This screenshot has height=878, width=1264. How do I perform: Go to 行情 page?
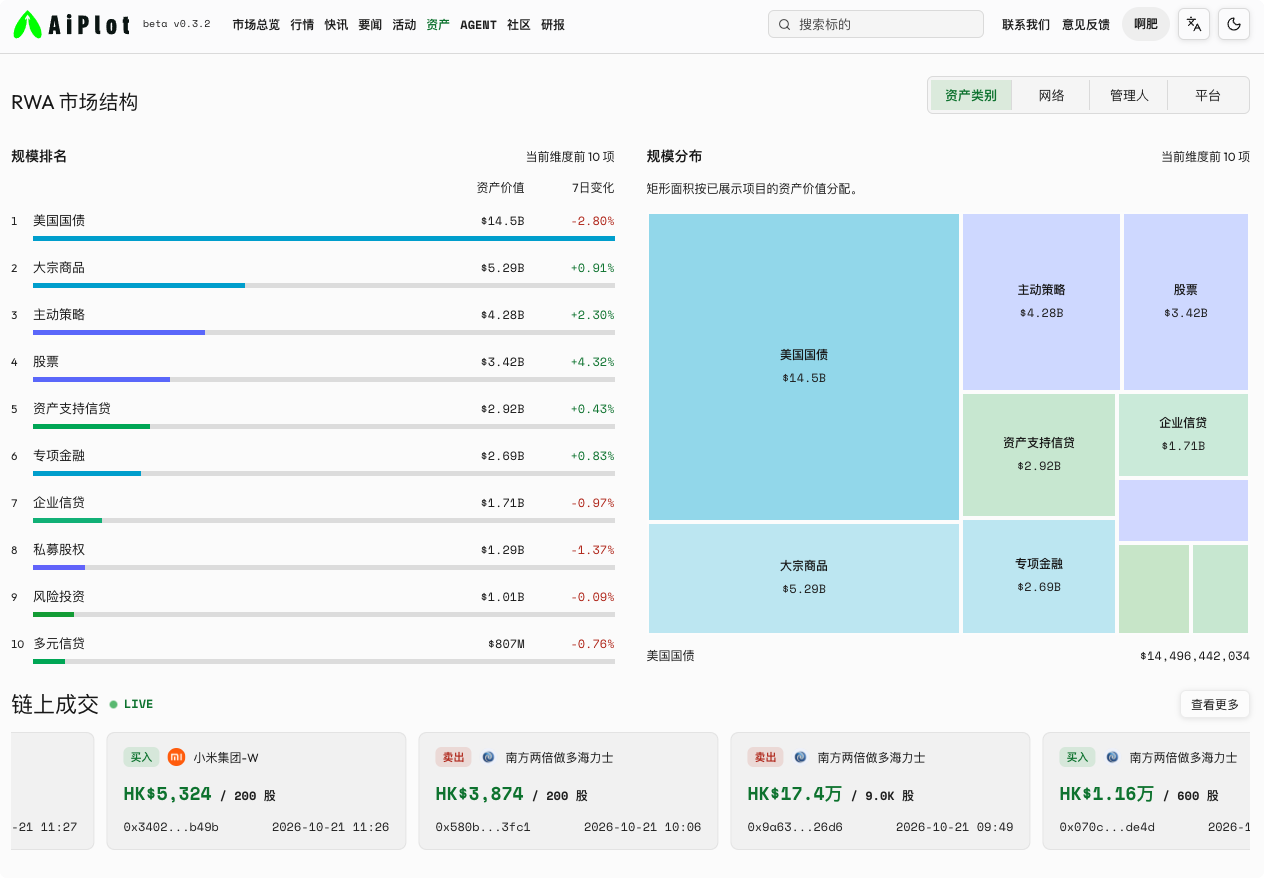(302, 24)
